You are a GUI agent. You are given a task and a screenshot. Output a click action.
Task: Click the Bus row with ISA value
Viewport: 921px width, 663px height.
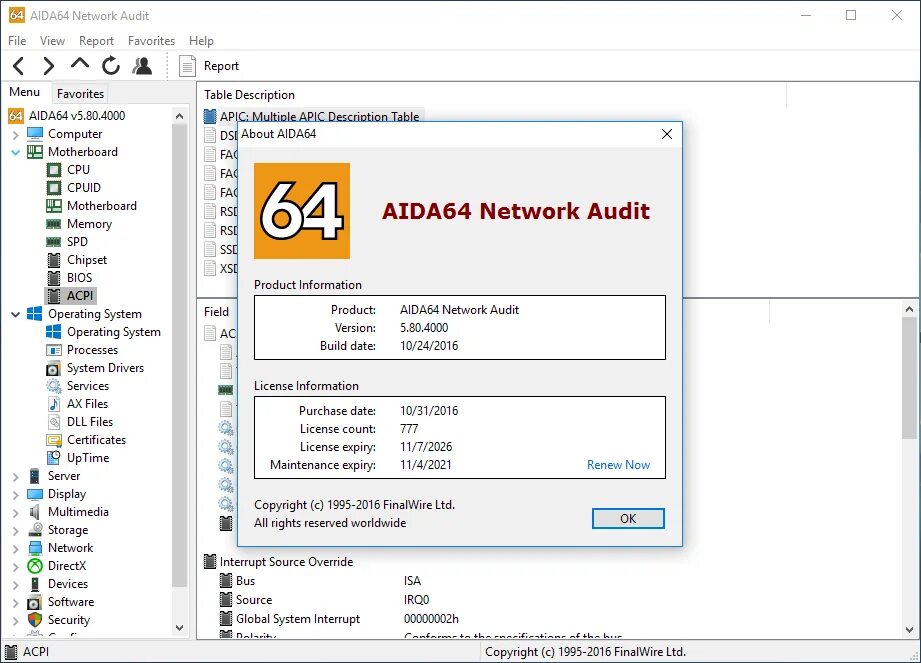coord(320,581)
